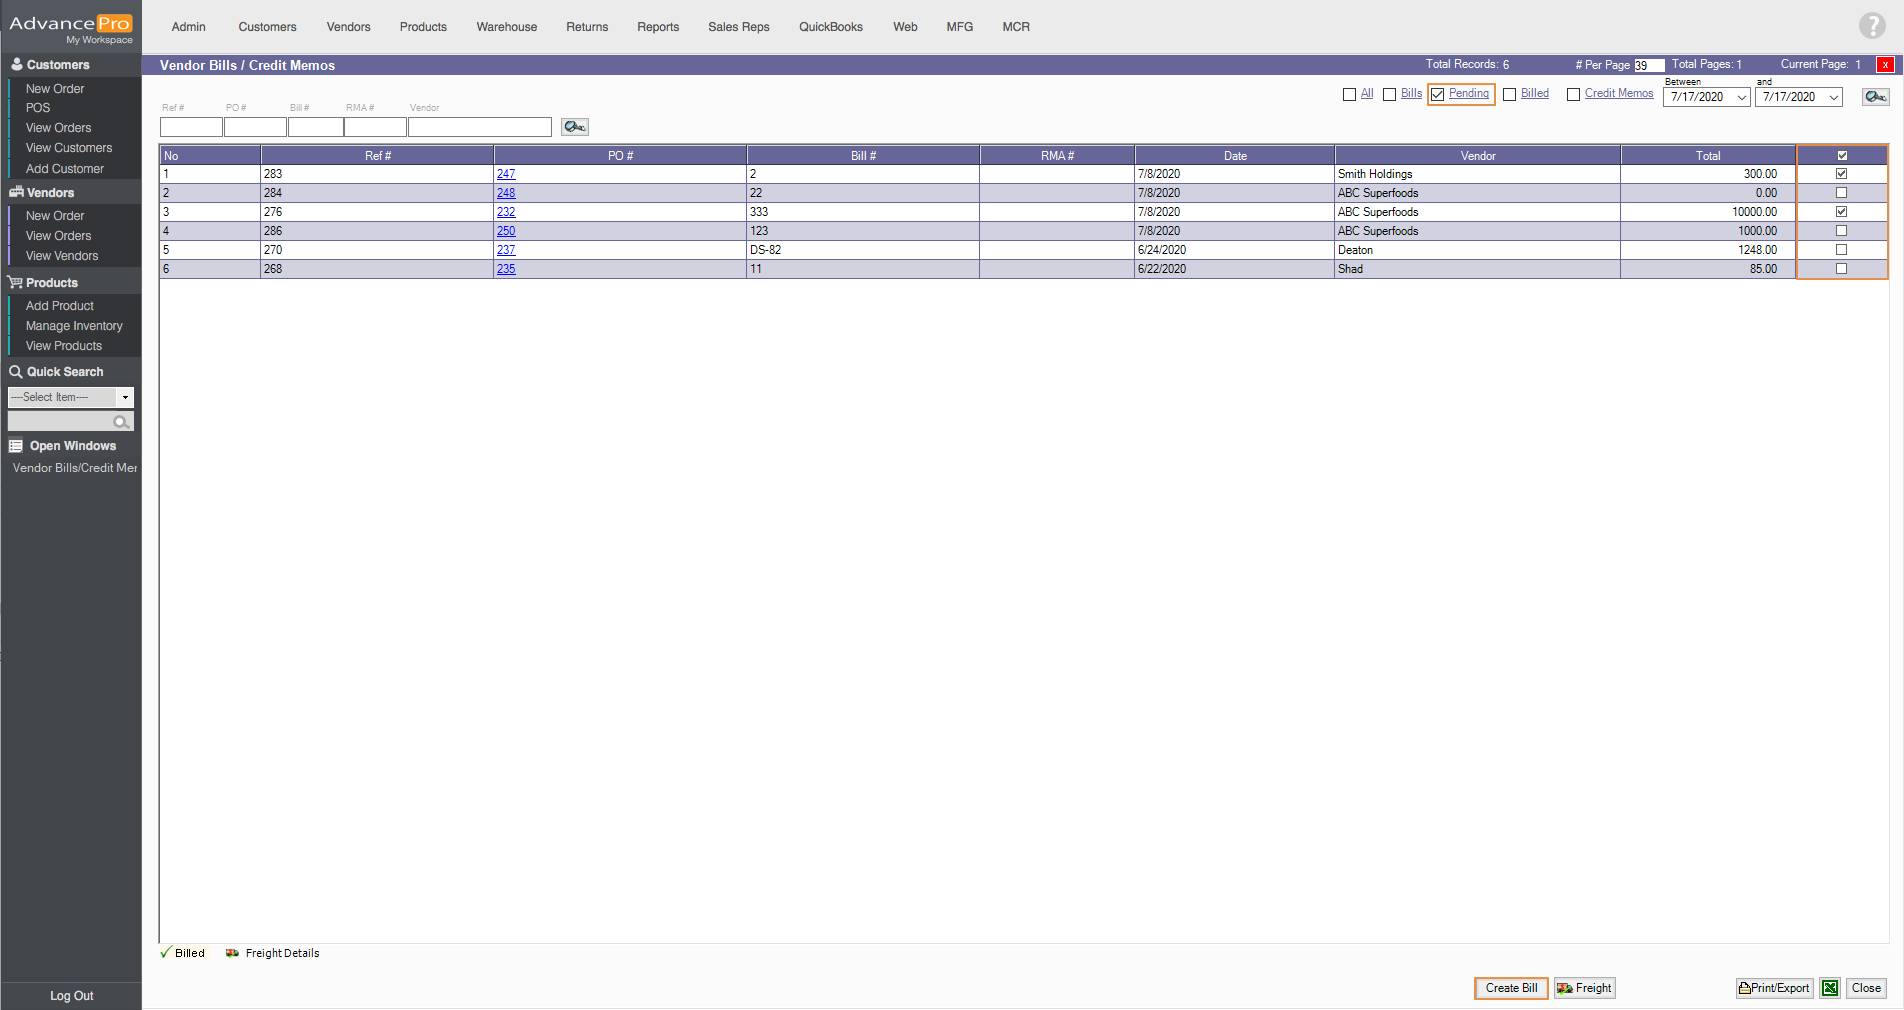Click the Quick Search magnifier icon

click(x=121, y=422)
